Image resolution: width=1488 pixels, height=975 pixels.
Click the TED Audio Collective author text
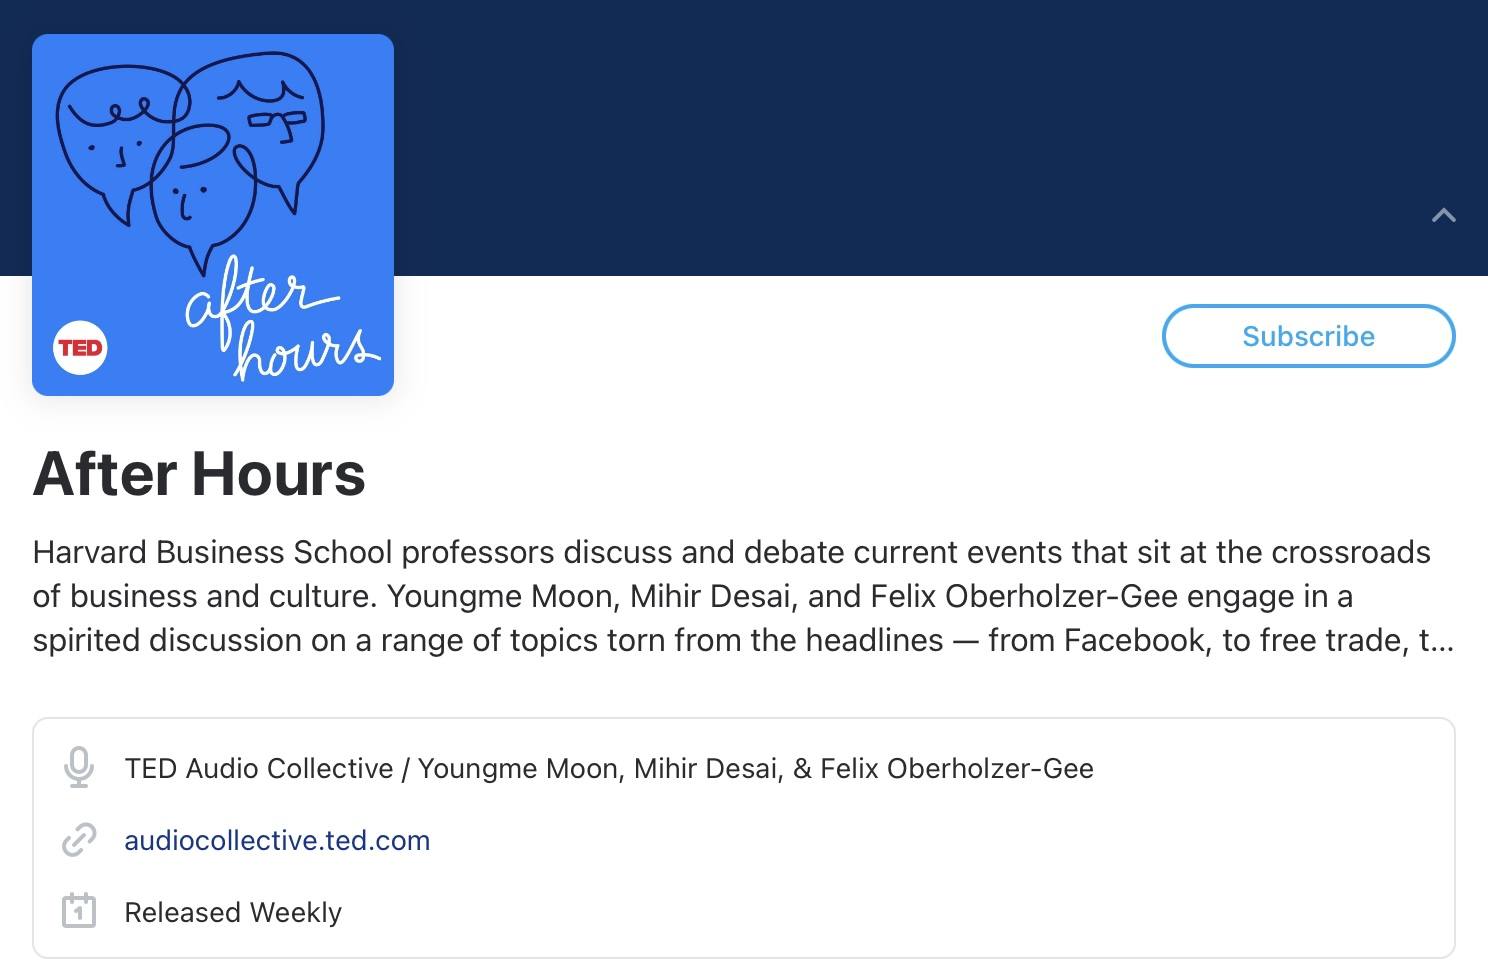(x=259, y=768)
